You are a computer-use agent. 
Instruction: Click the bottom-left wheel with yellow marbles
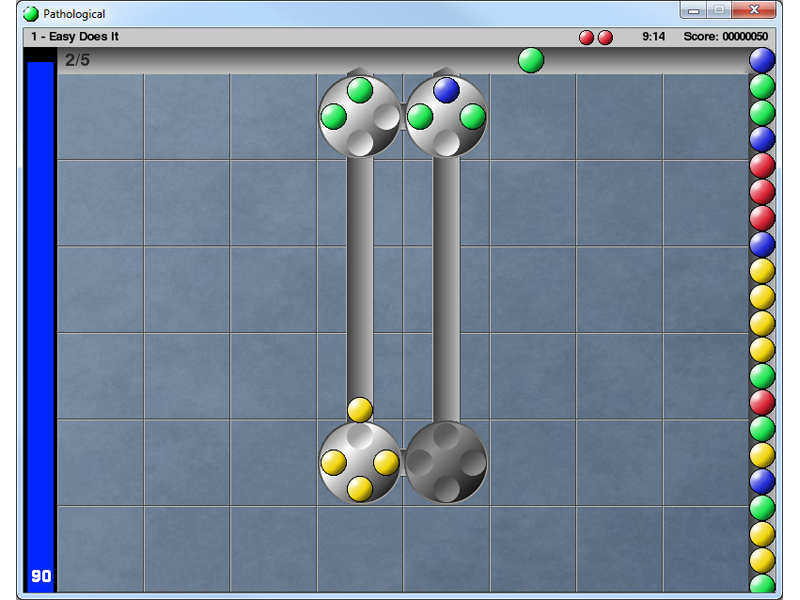coord(360,462)
